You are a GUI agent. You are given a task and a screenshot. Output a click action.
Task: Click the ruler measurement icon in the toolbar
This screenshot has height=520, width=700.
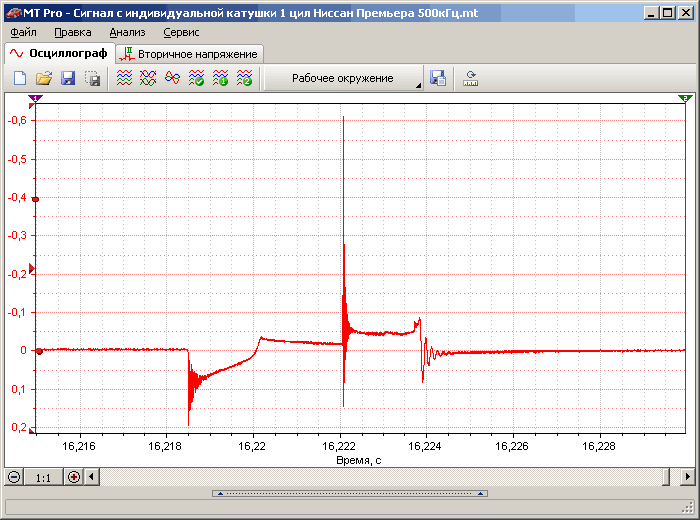[x=470, y=78]
